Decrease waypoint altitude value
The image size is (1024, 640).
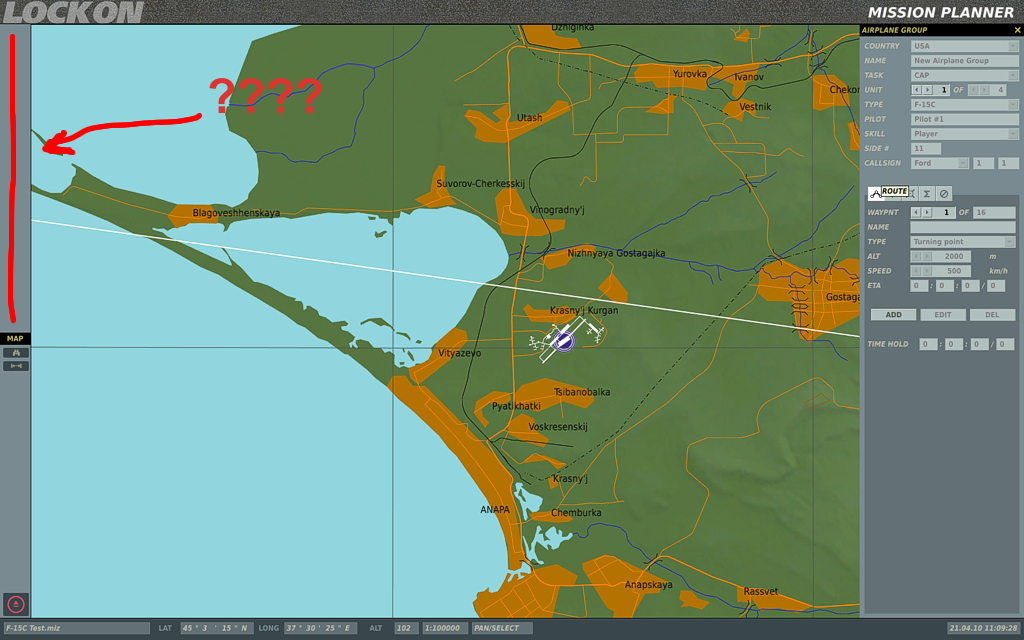(916, 256)
